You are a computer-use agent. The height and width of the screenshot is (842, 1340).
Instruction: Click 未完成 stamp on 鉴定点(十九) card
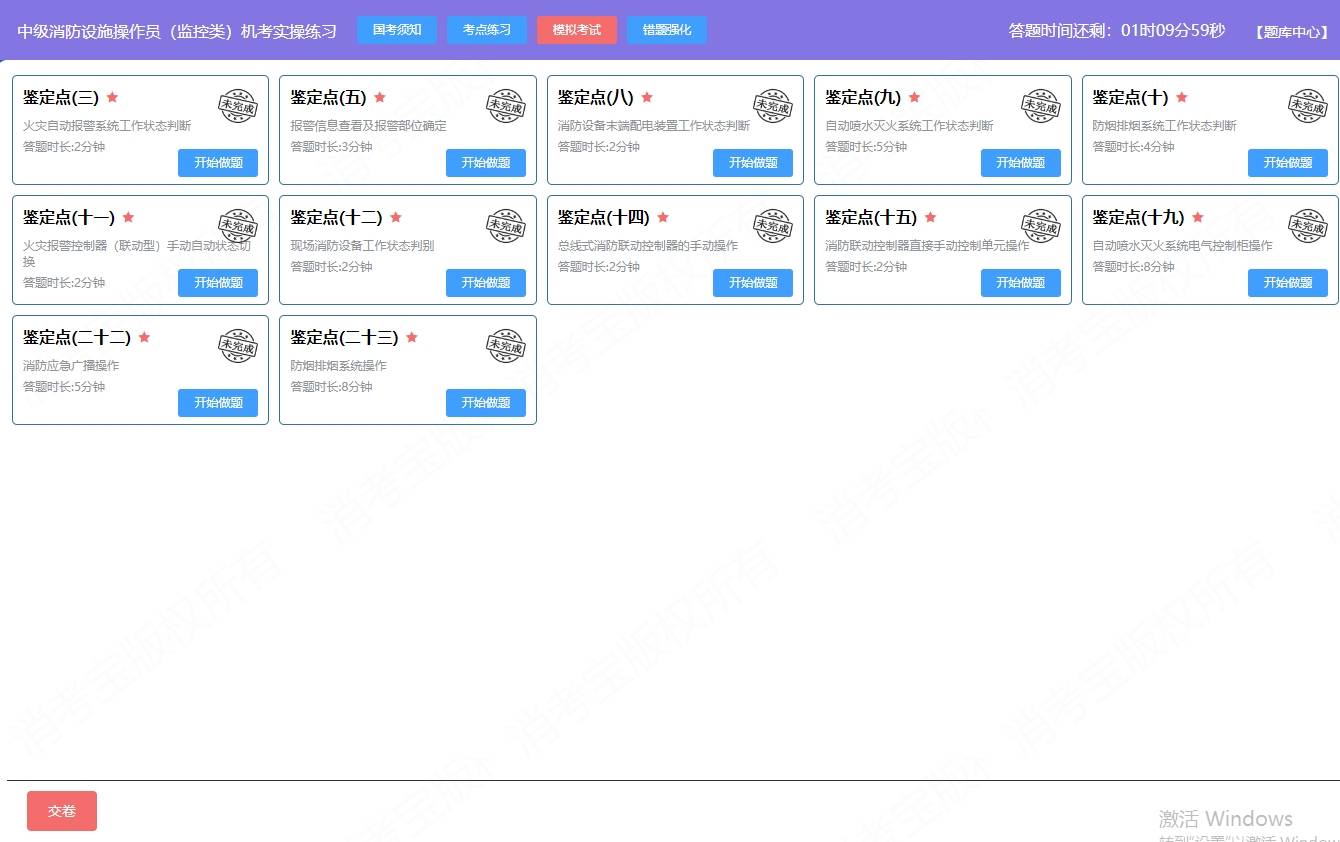tap(1307, 226)
